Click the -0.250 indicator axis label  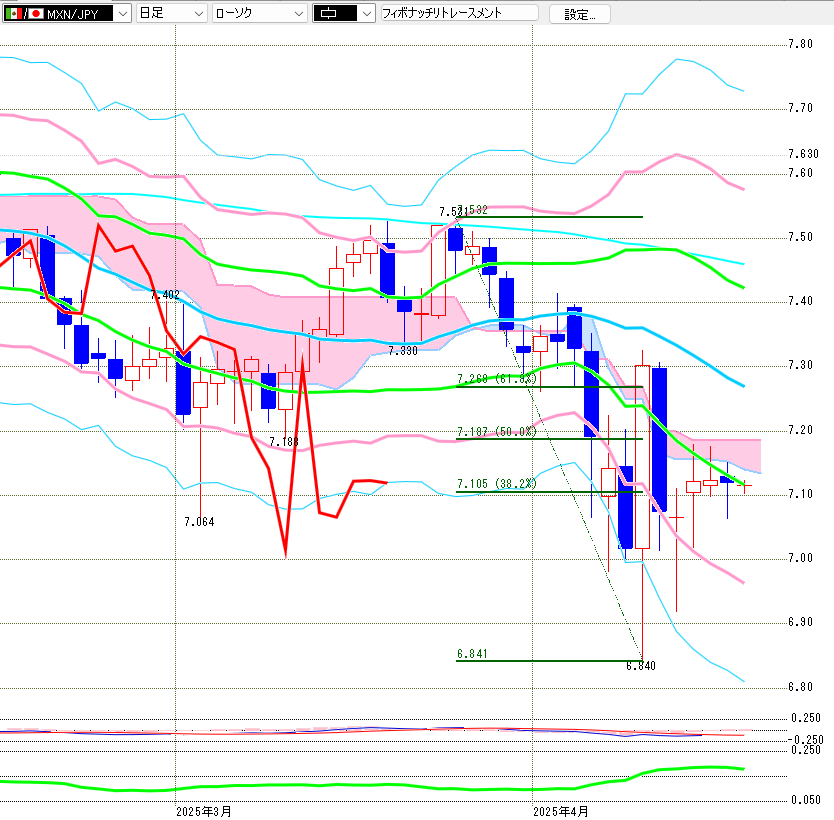coord(806,740)
